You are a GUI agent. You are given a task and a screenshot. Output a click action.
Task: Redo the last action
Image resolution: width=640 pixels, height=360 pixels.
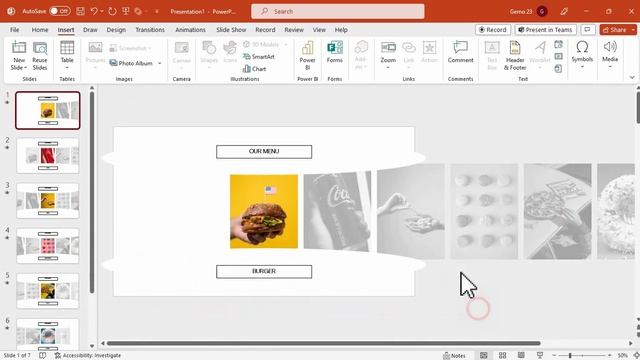click(112, 11)
